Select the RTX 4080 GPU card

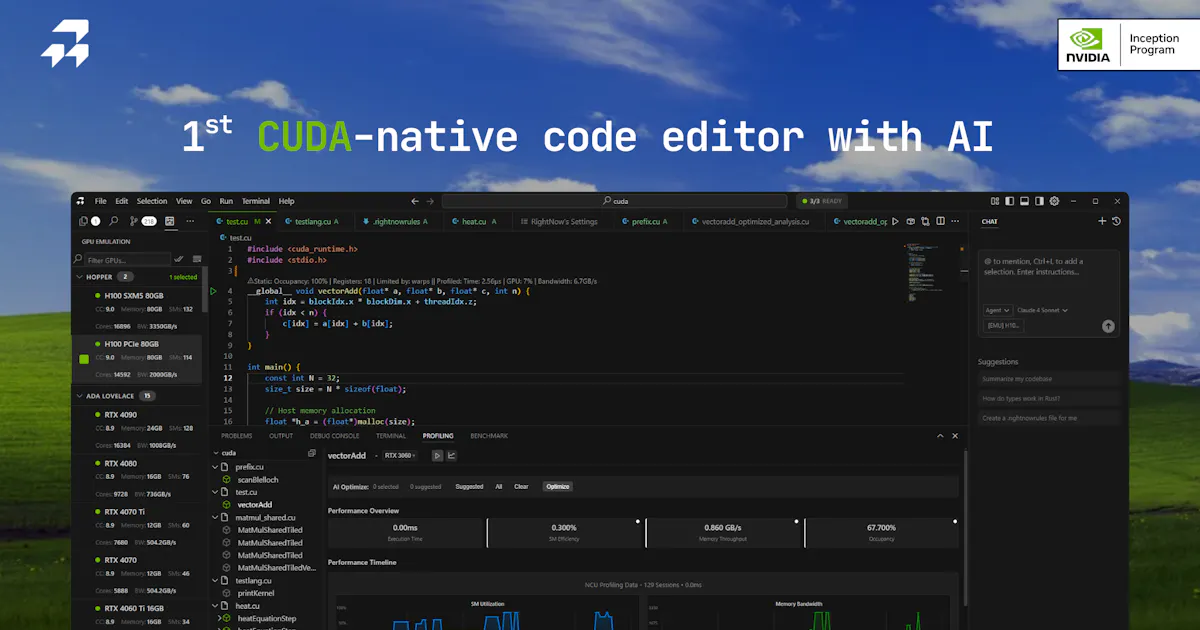click(137, 478)
